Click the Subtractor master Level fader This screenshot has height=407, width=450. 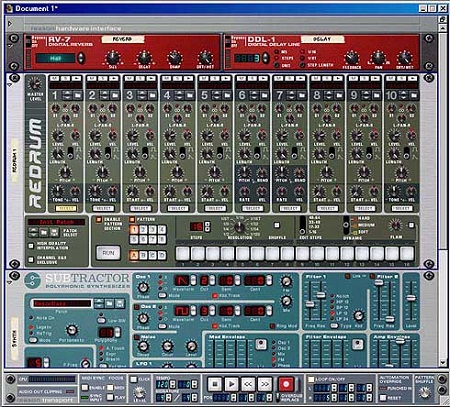(411, 298)
